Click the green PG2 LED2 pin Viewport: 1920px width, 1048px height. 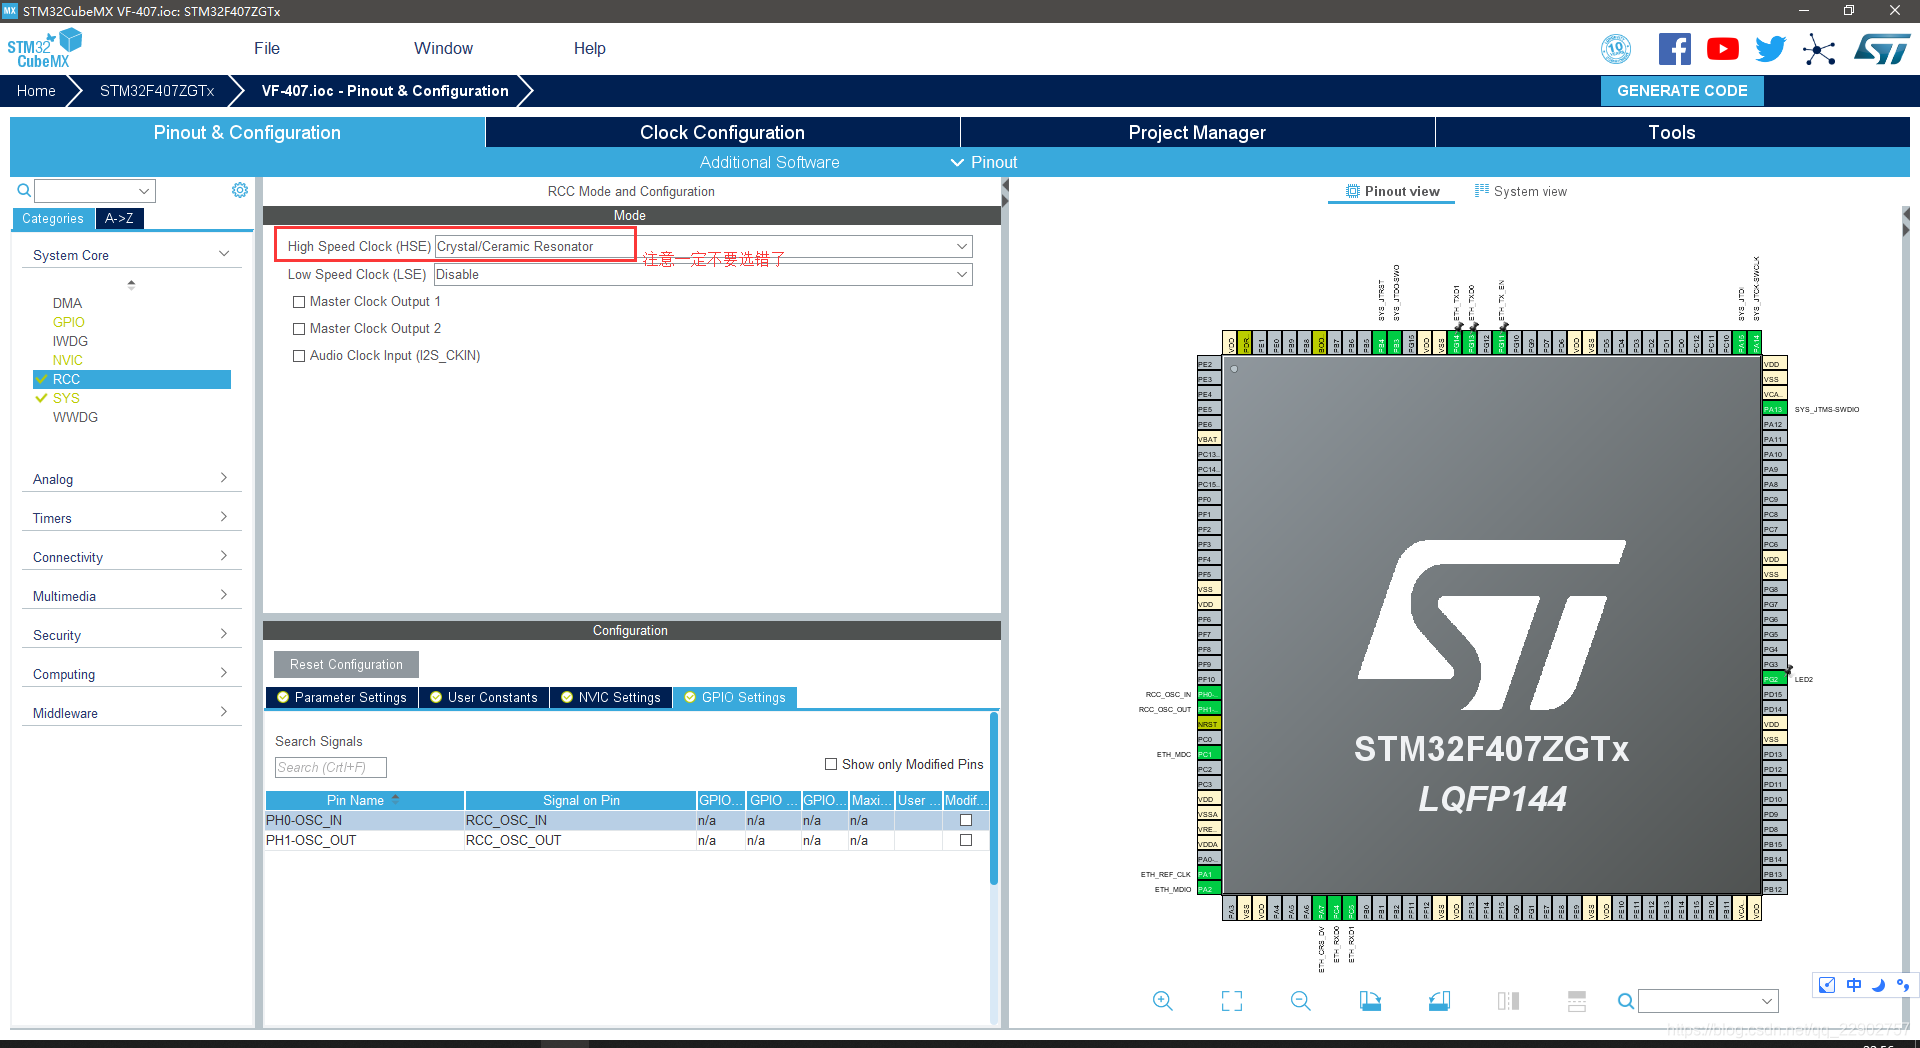pos(1774,679)
